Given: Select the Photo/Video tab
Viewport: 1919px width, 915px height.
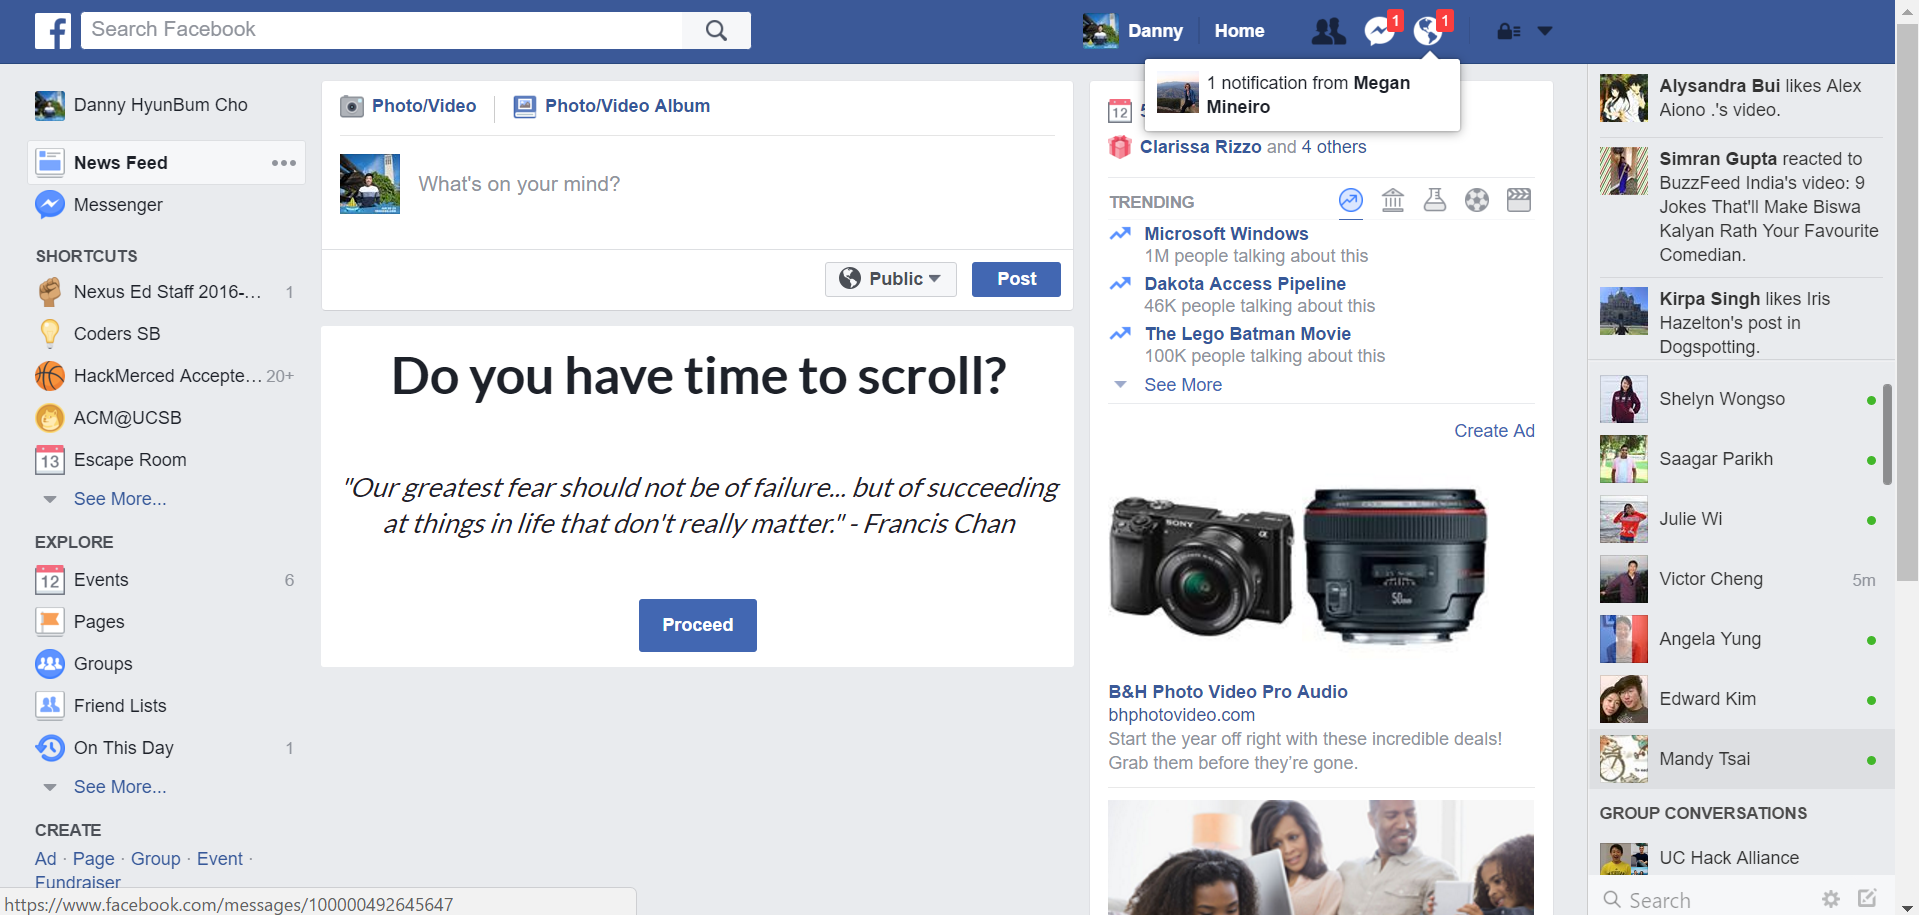Looking at the screenshot, I should tap(408, 106).
